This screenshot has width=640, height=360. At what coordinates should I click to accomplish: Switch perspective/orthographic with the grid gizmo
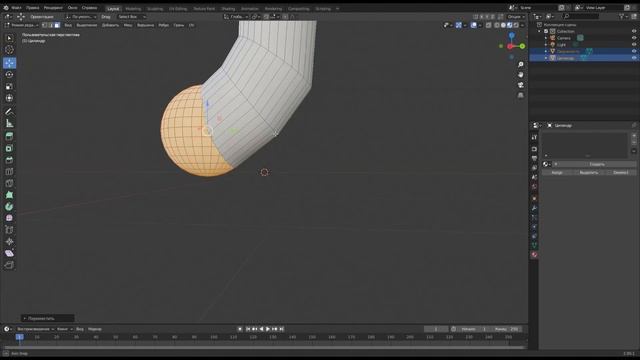point(520,95)
